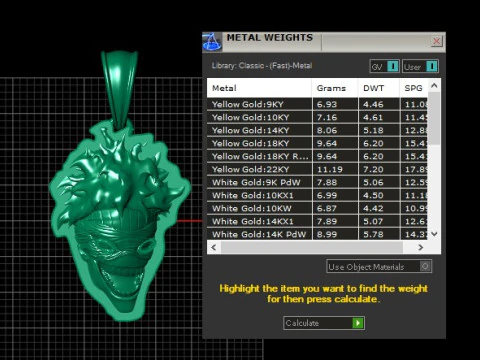
Task: Click the horizontal scroll left arrow
Action: tap(214, 247)
